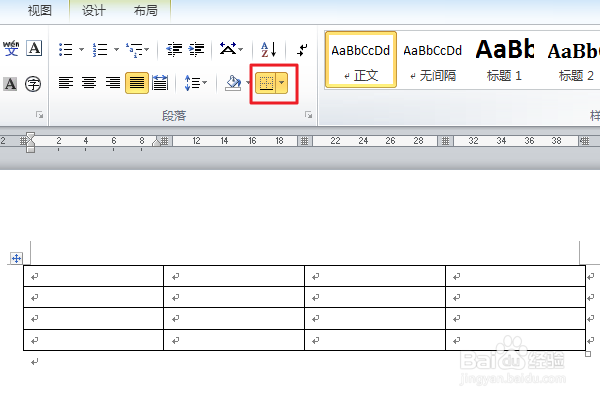Open borders dropdown arrow
600x400 pixels.
click(x=282, y=83)
